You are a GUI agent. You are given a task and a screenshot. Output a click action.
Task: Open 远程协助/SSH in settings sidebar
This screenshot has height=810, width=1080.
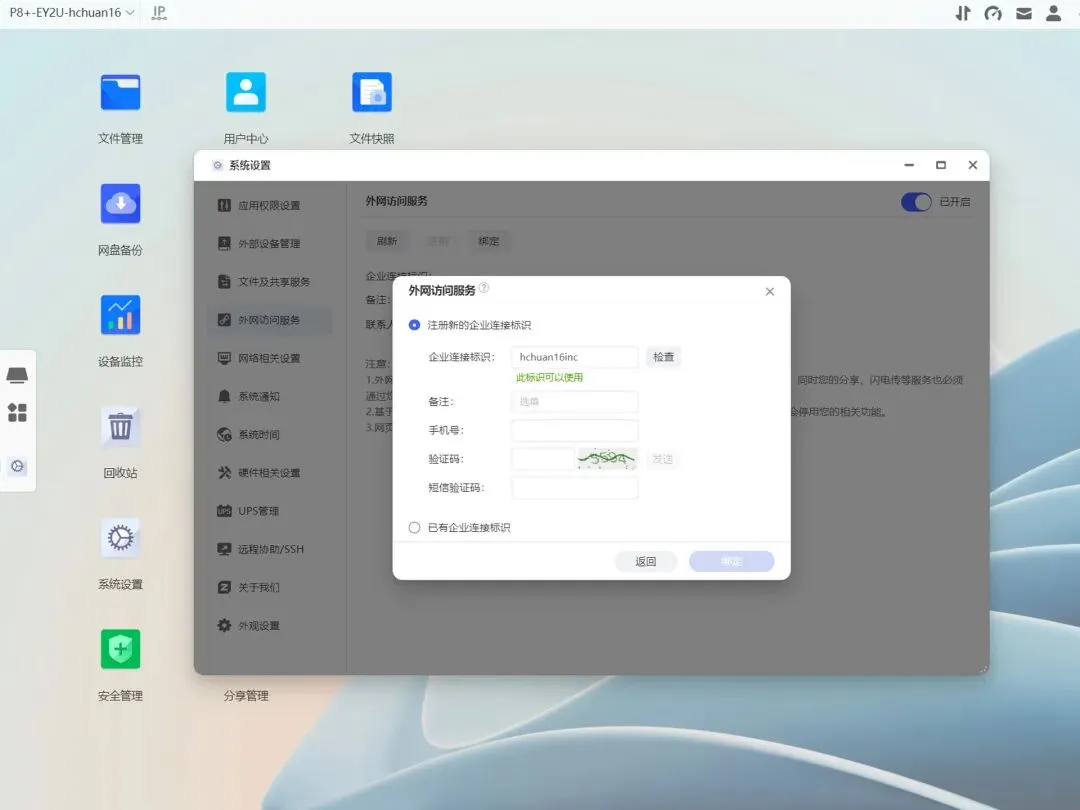(x=269, y=550)
